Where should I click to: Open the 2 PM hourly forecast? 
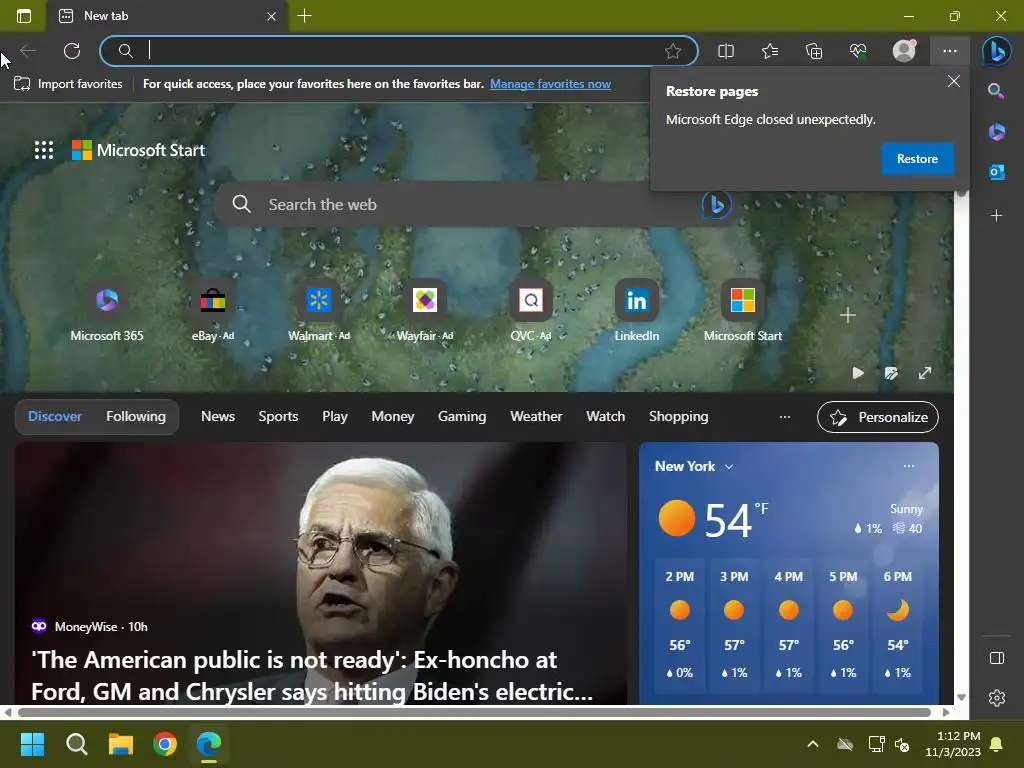[x=680, y=624]
